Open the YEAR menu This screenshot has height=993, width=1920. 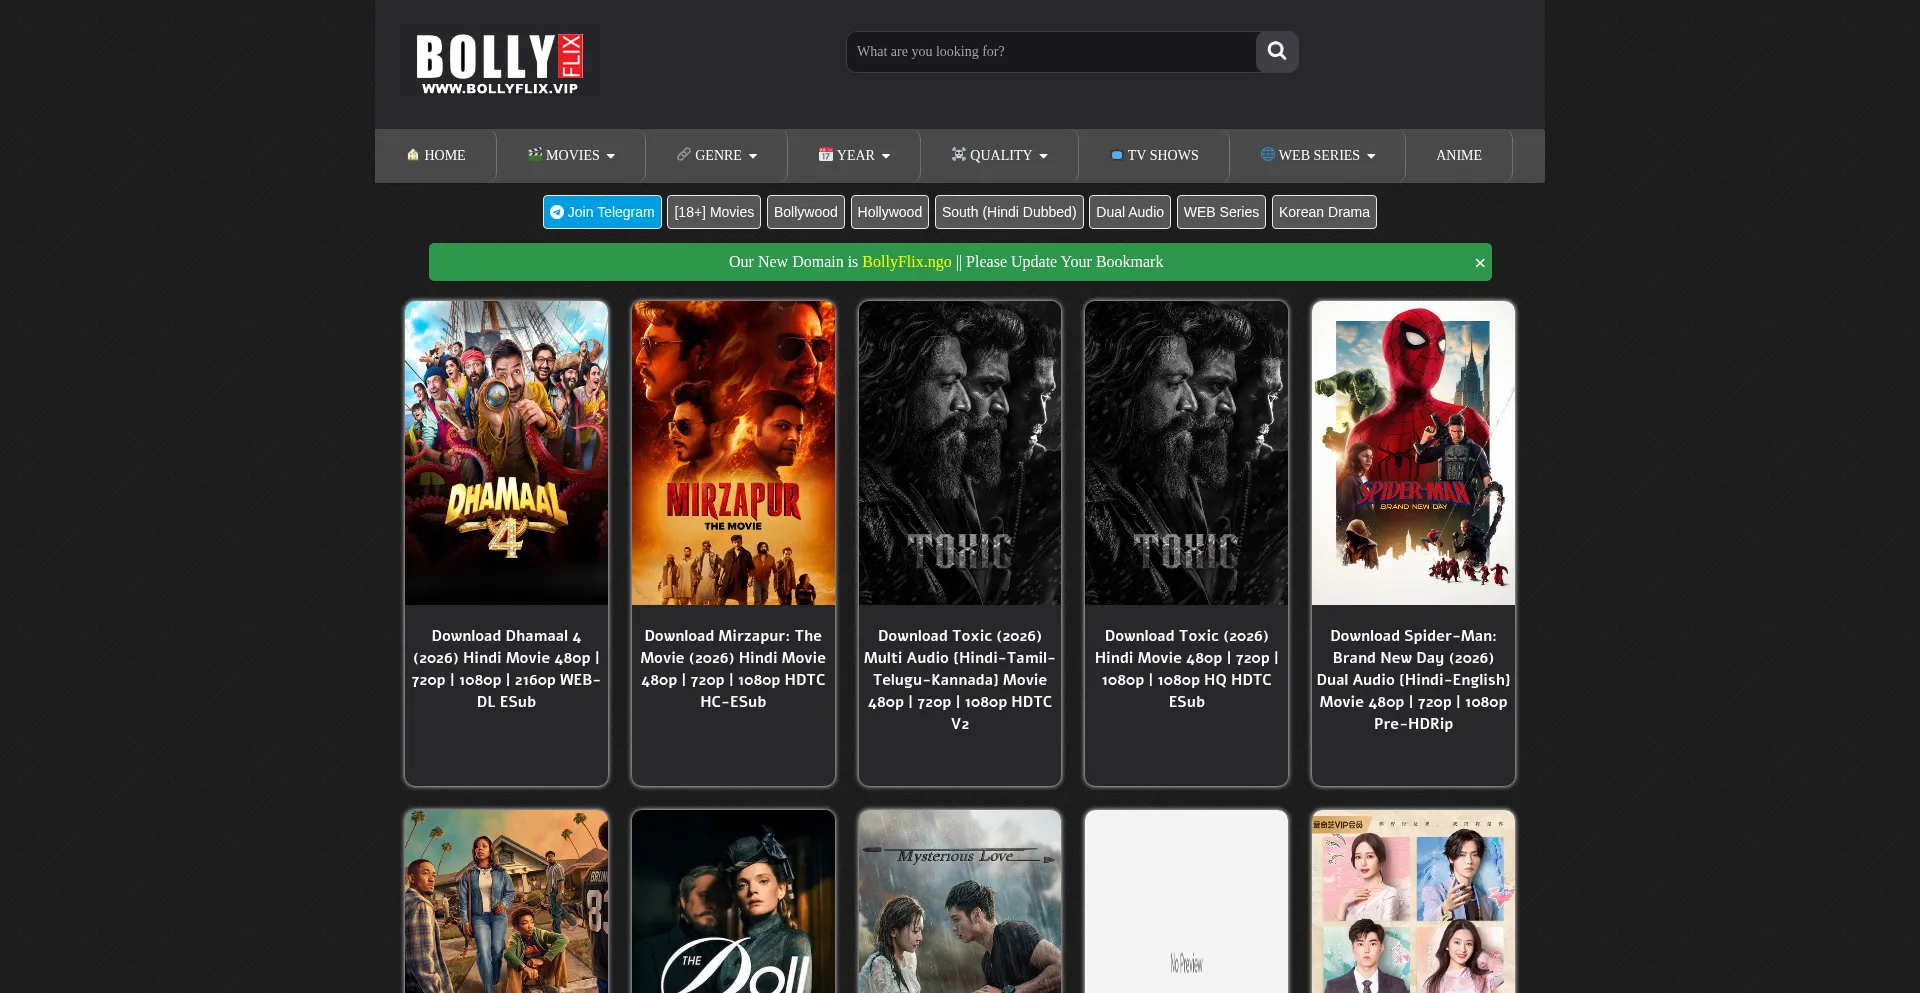tap(854, 155)
